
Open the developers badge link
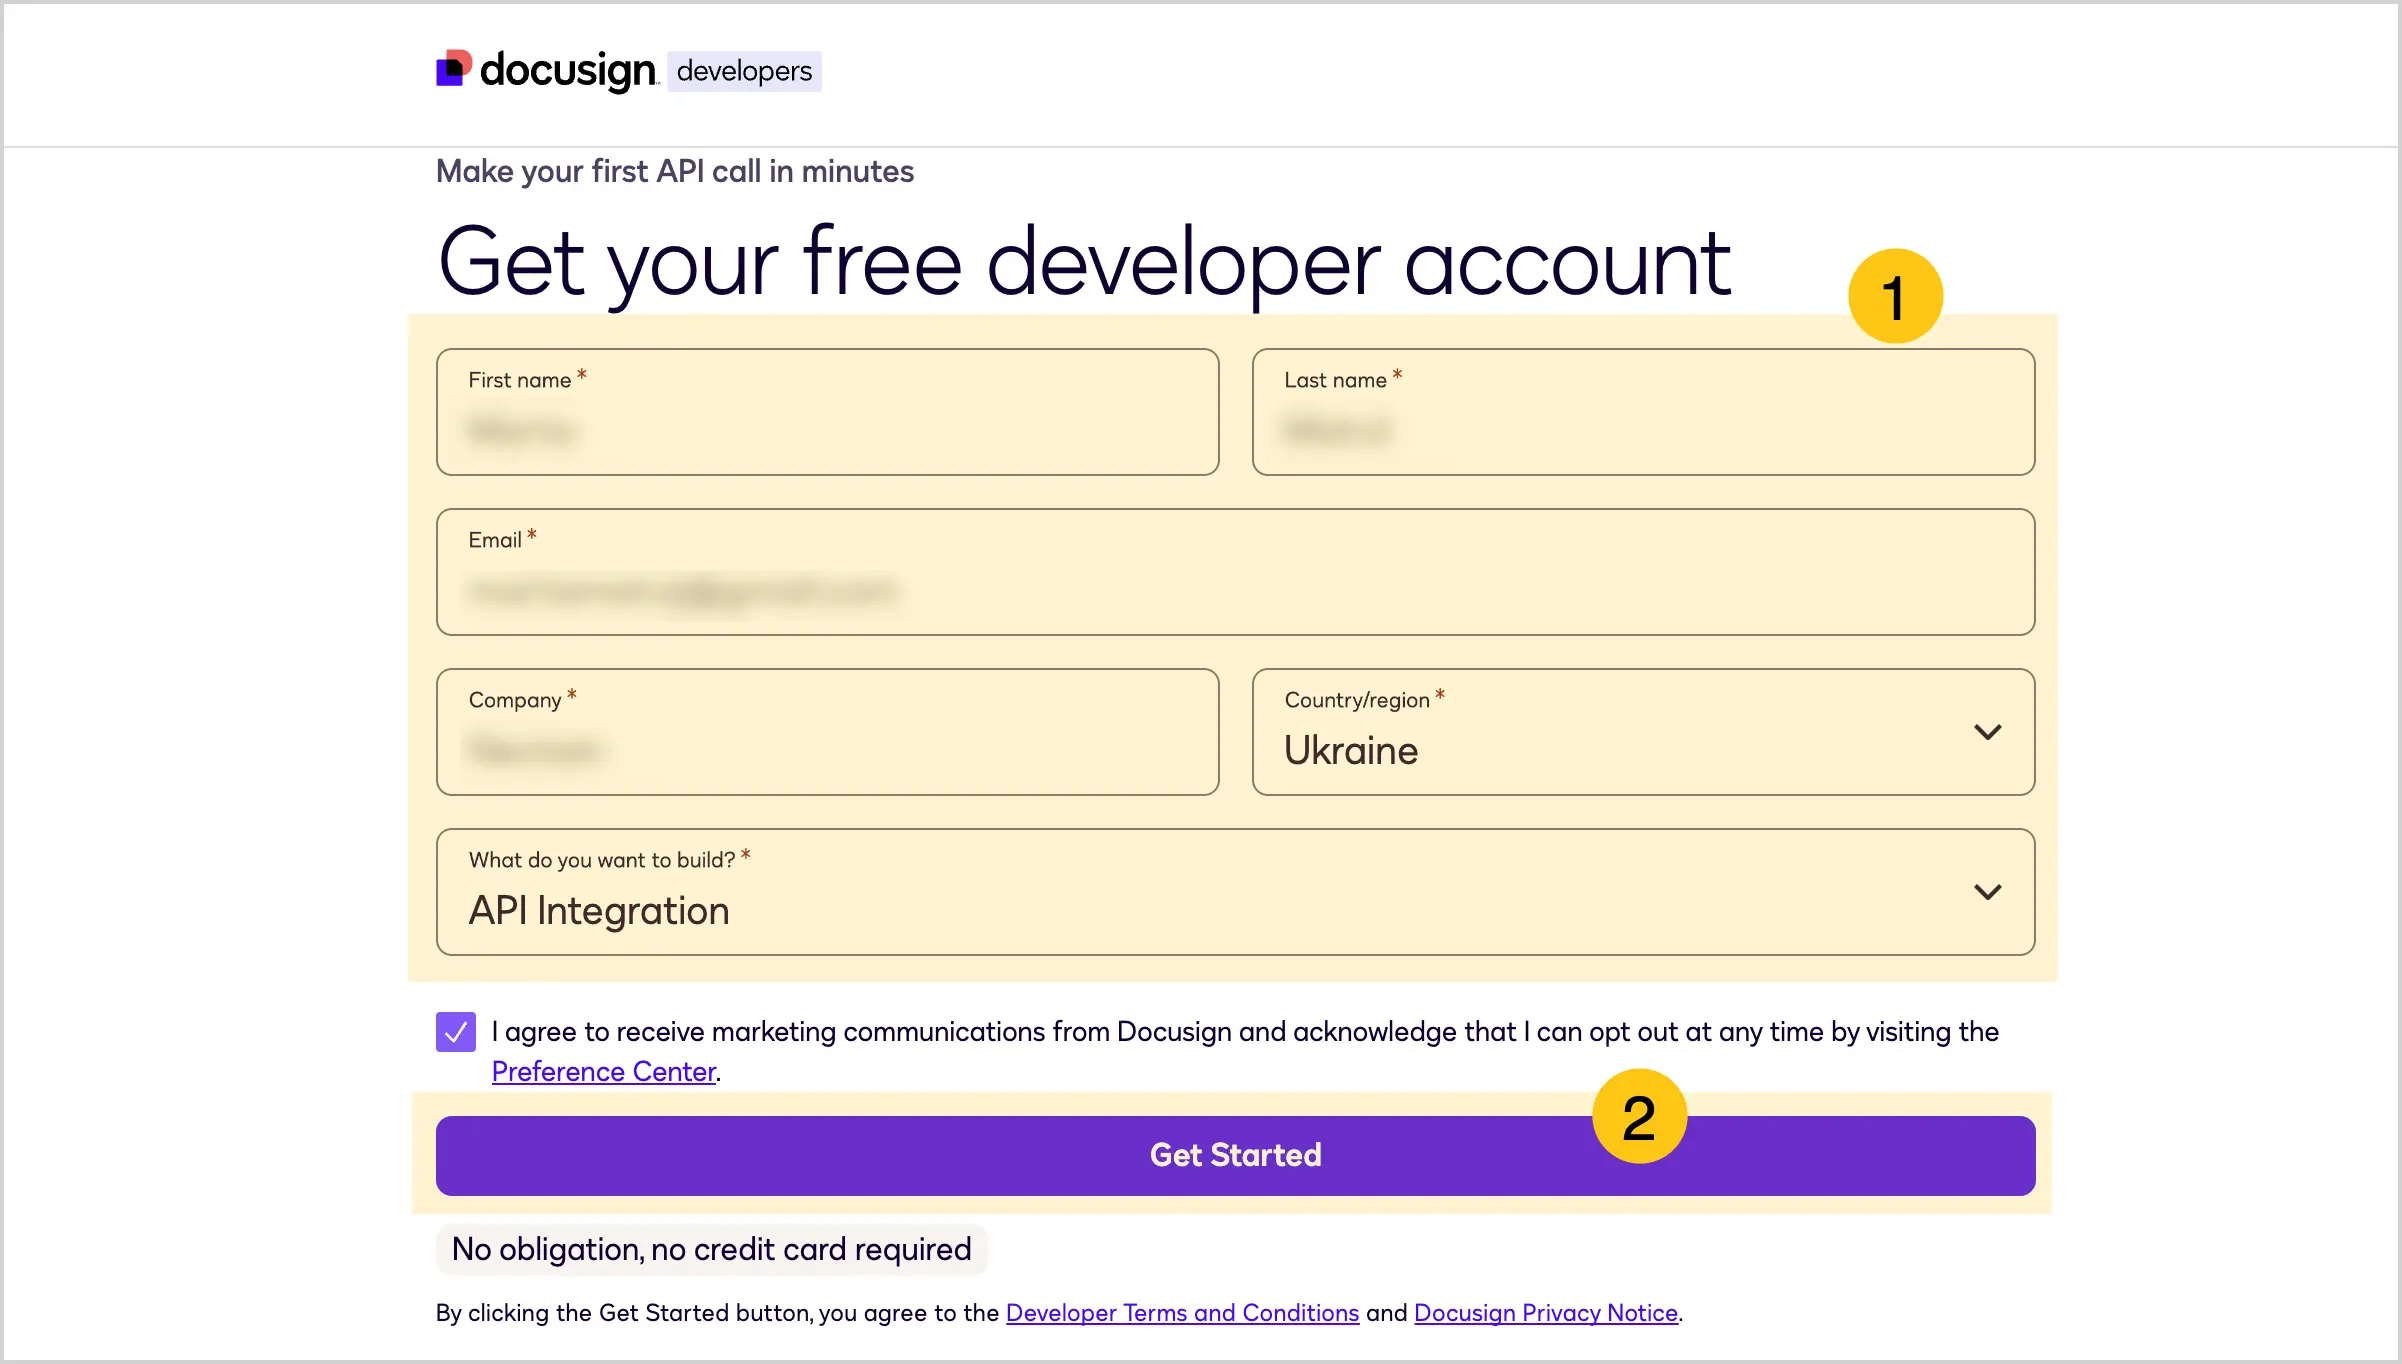[x=744, y=71]
